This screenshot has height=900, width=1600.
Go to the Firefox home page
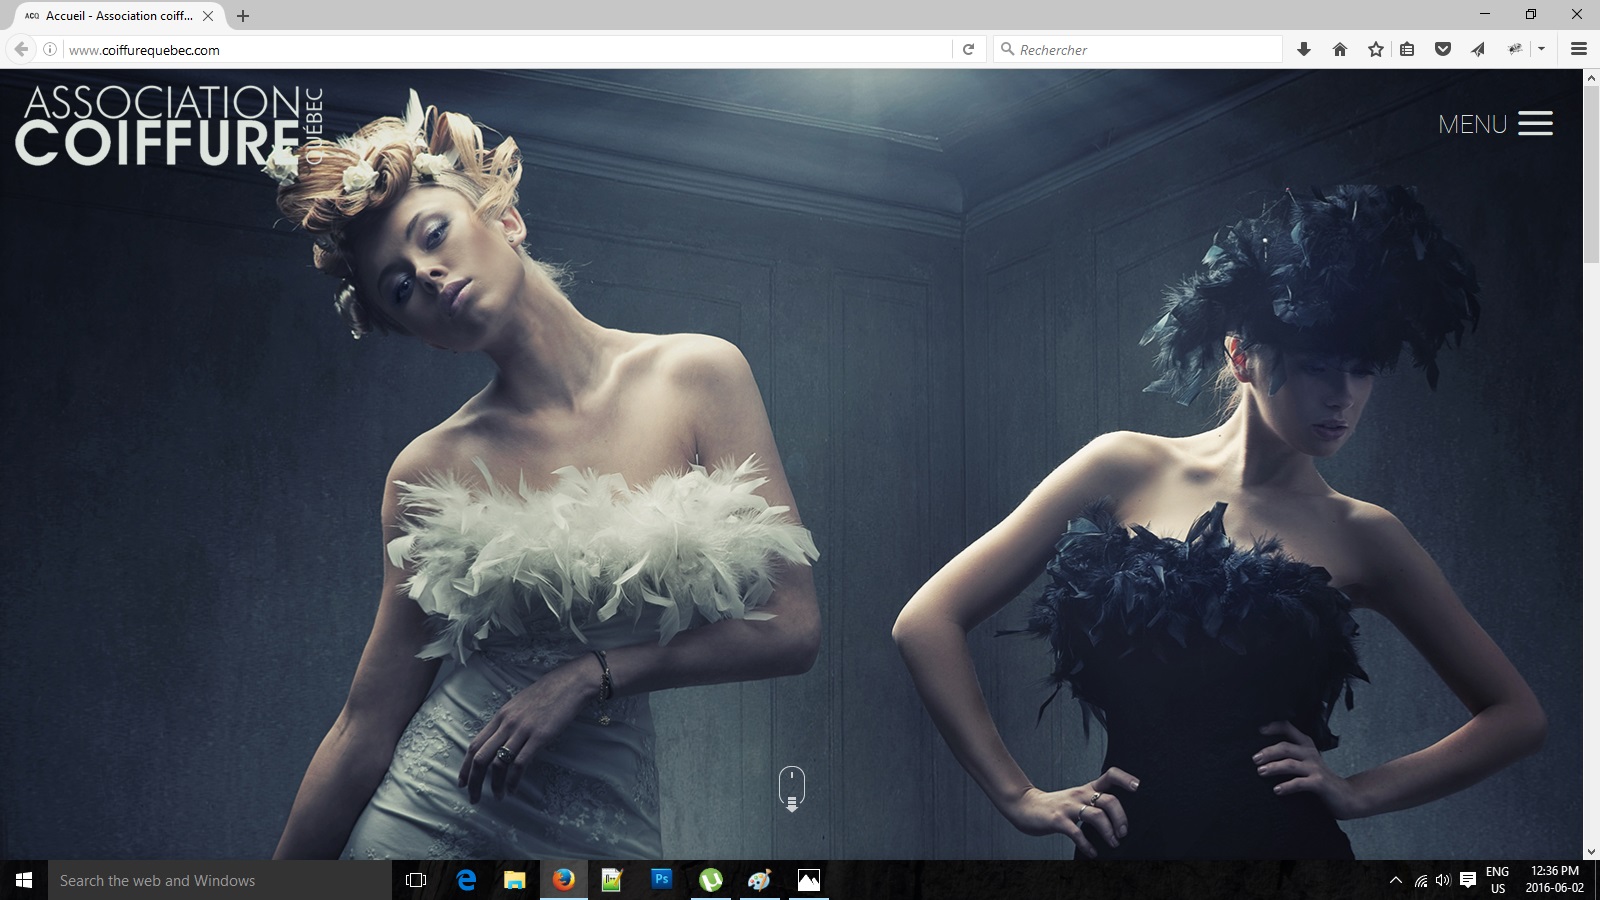pyautogui.click(x=1340, y=49)
